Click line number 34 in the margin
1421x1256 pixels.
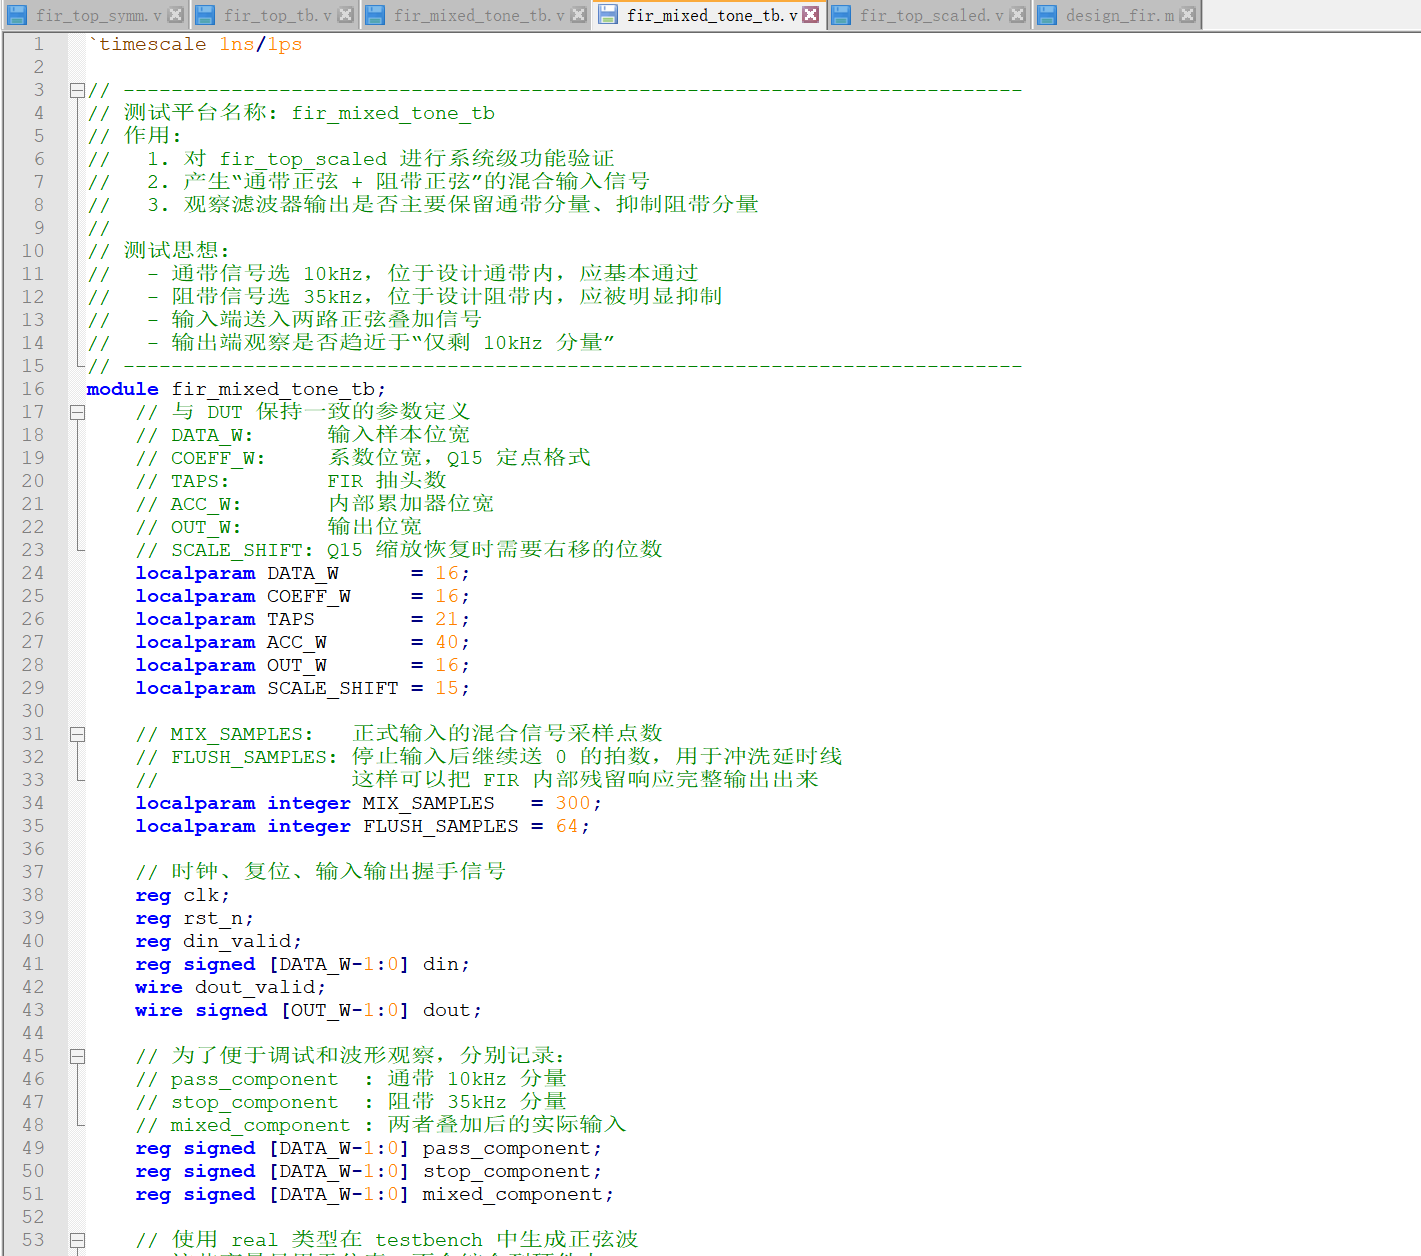[33, 803]
